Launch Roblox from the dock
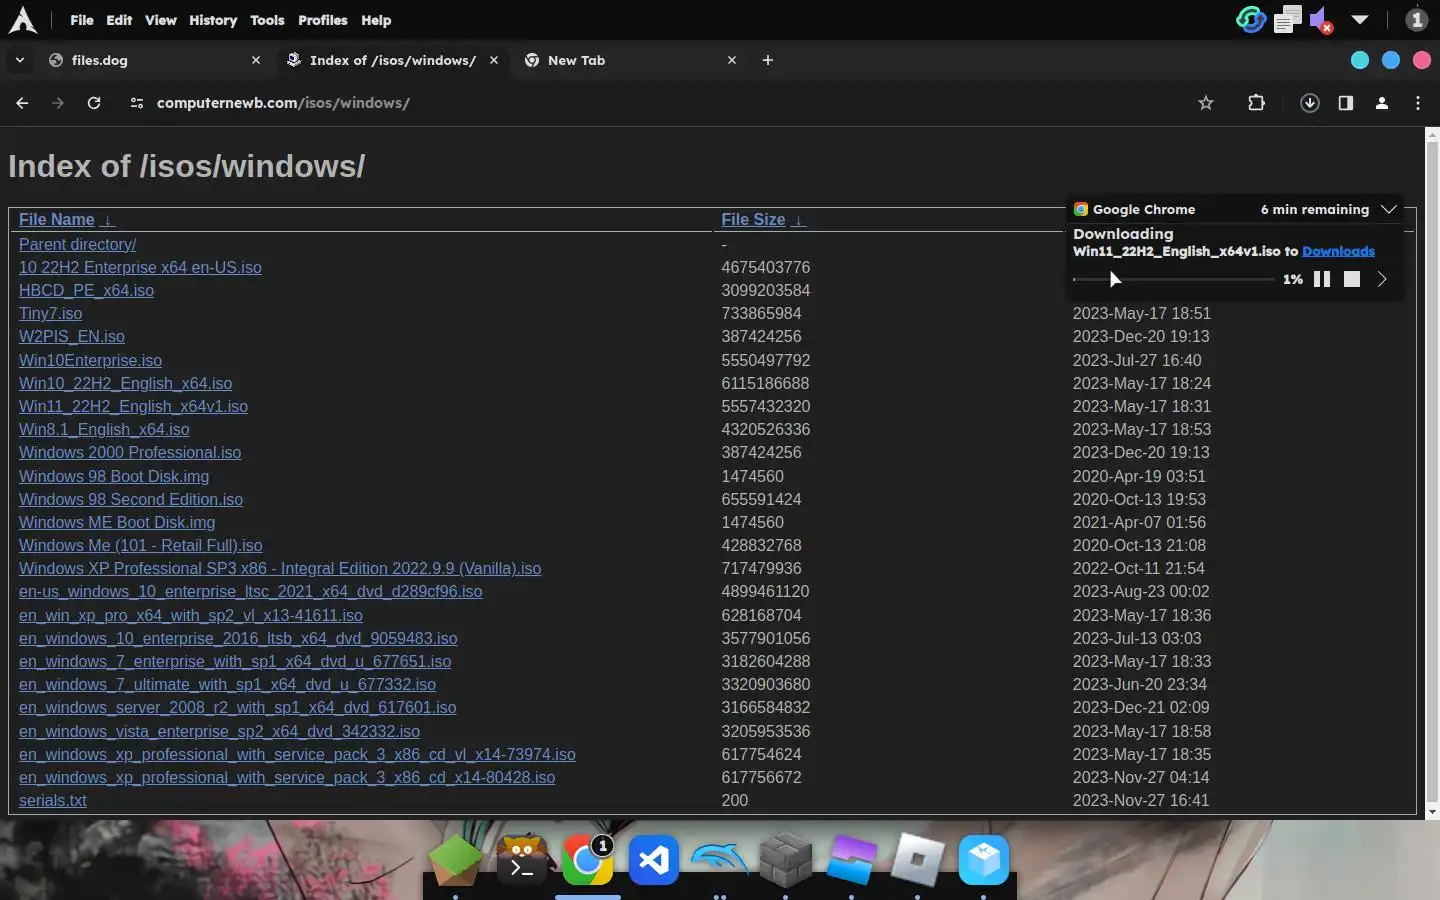This screenshot has height=900, width=1440. click(x=918, y=860)
